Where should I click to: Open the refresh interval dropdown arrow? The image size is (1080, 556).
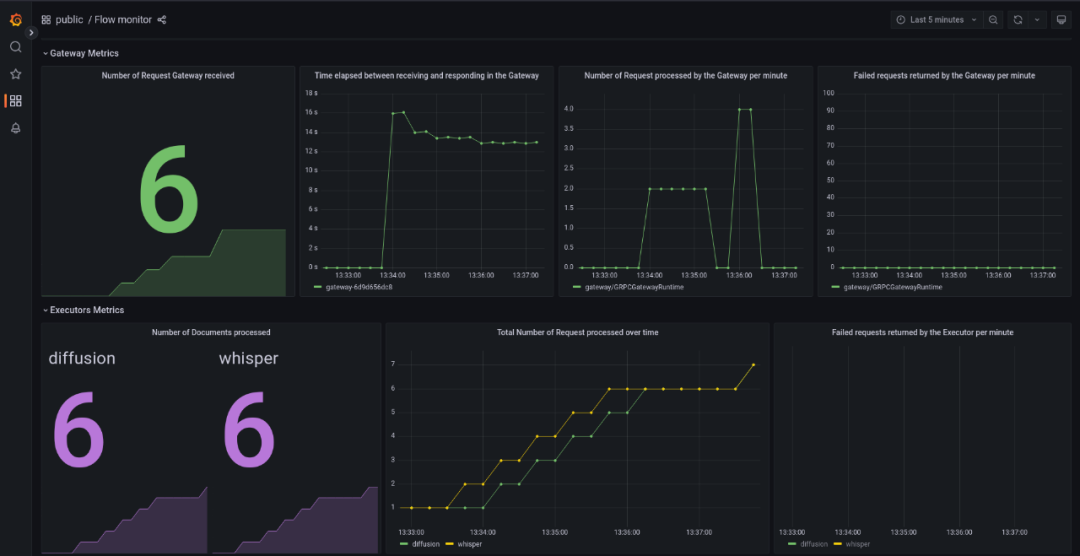[1037, 20]
